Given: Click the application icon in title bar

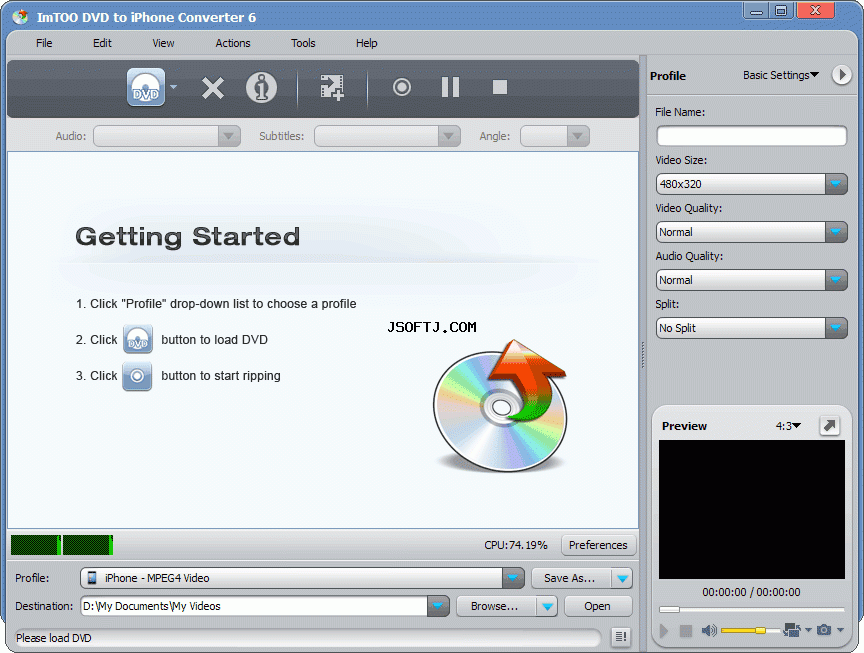Looking at the screenshot, I should point(21,17).
